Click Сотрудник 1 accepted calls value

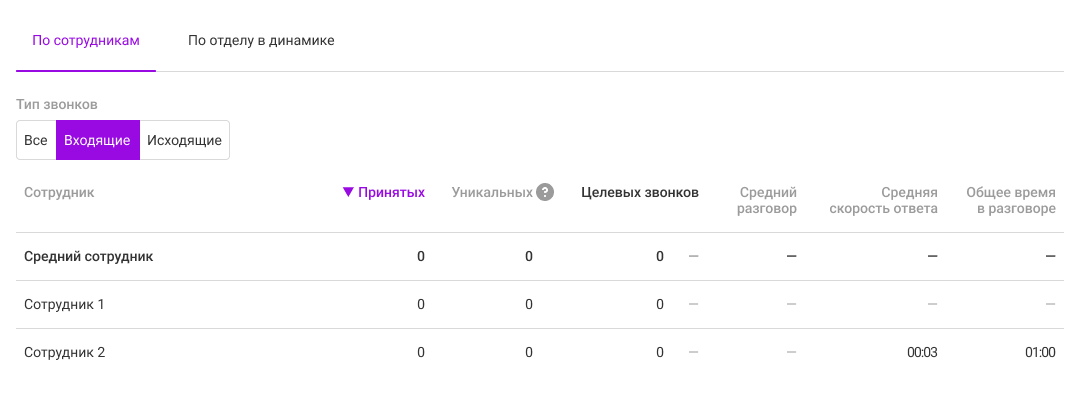[421, 304]
